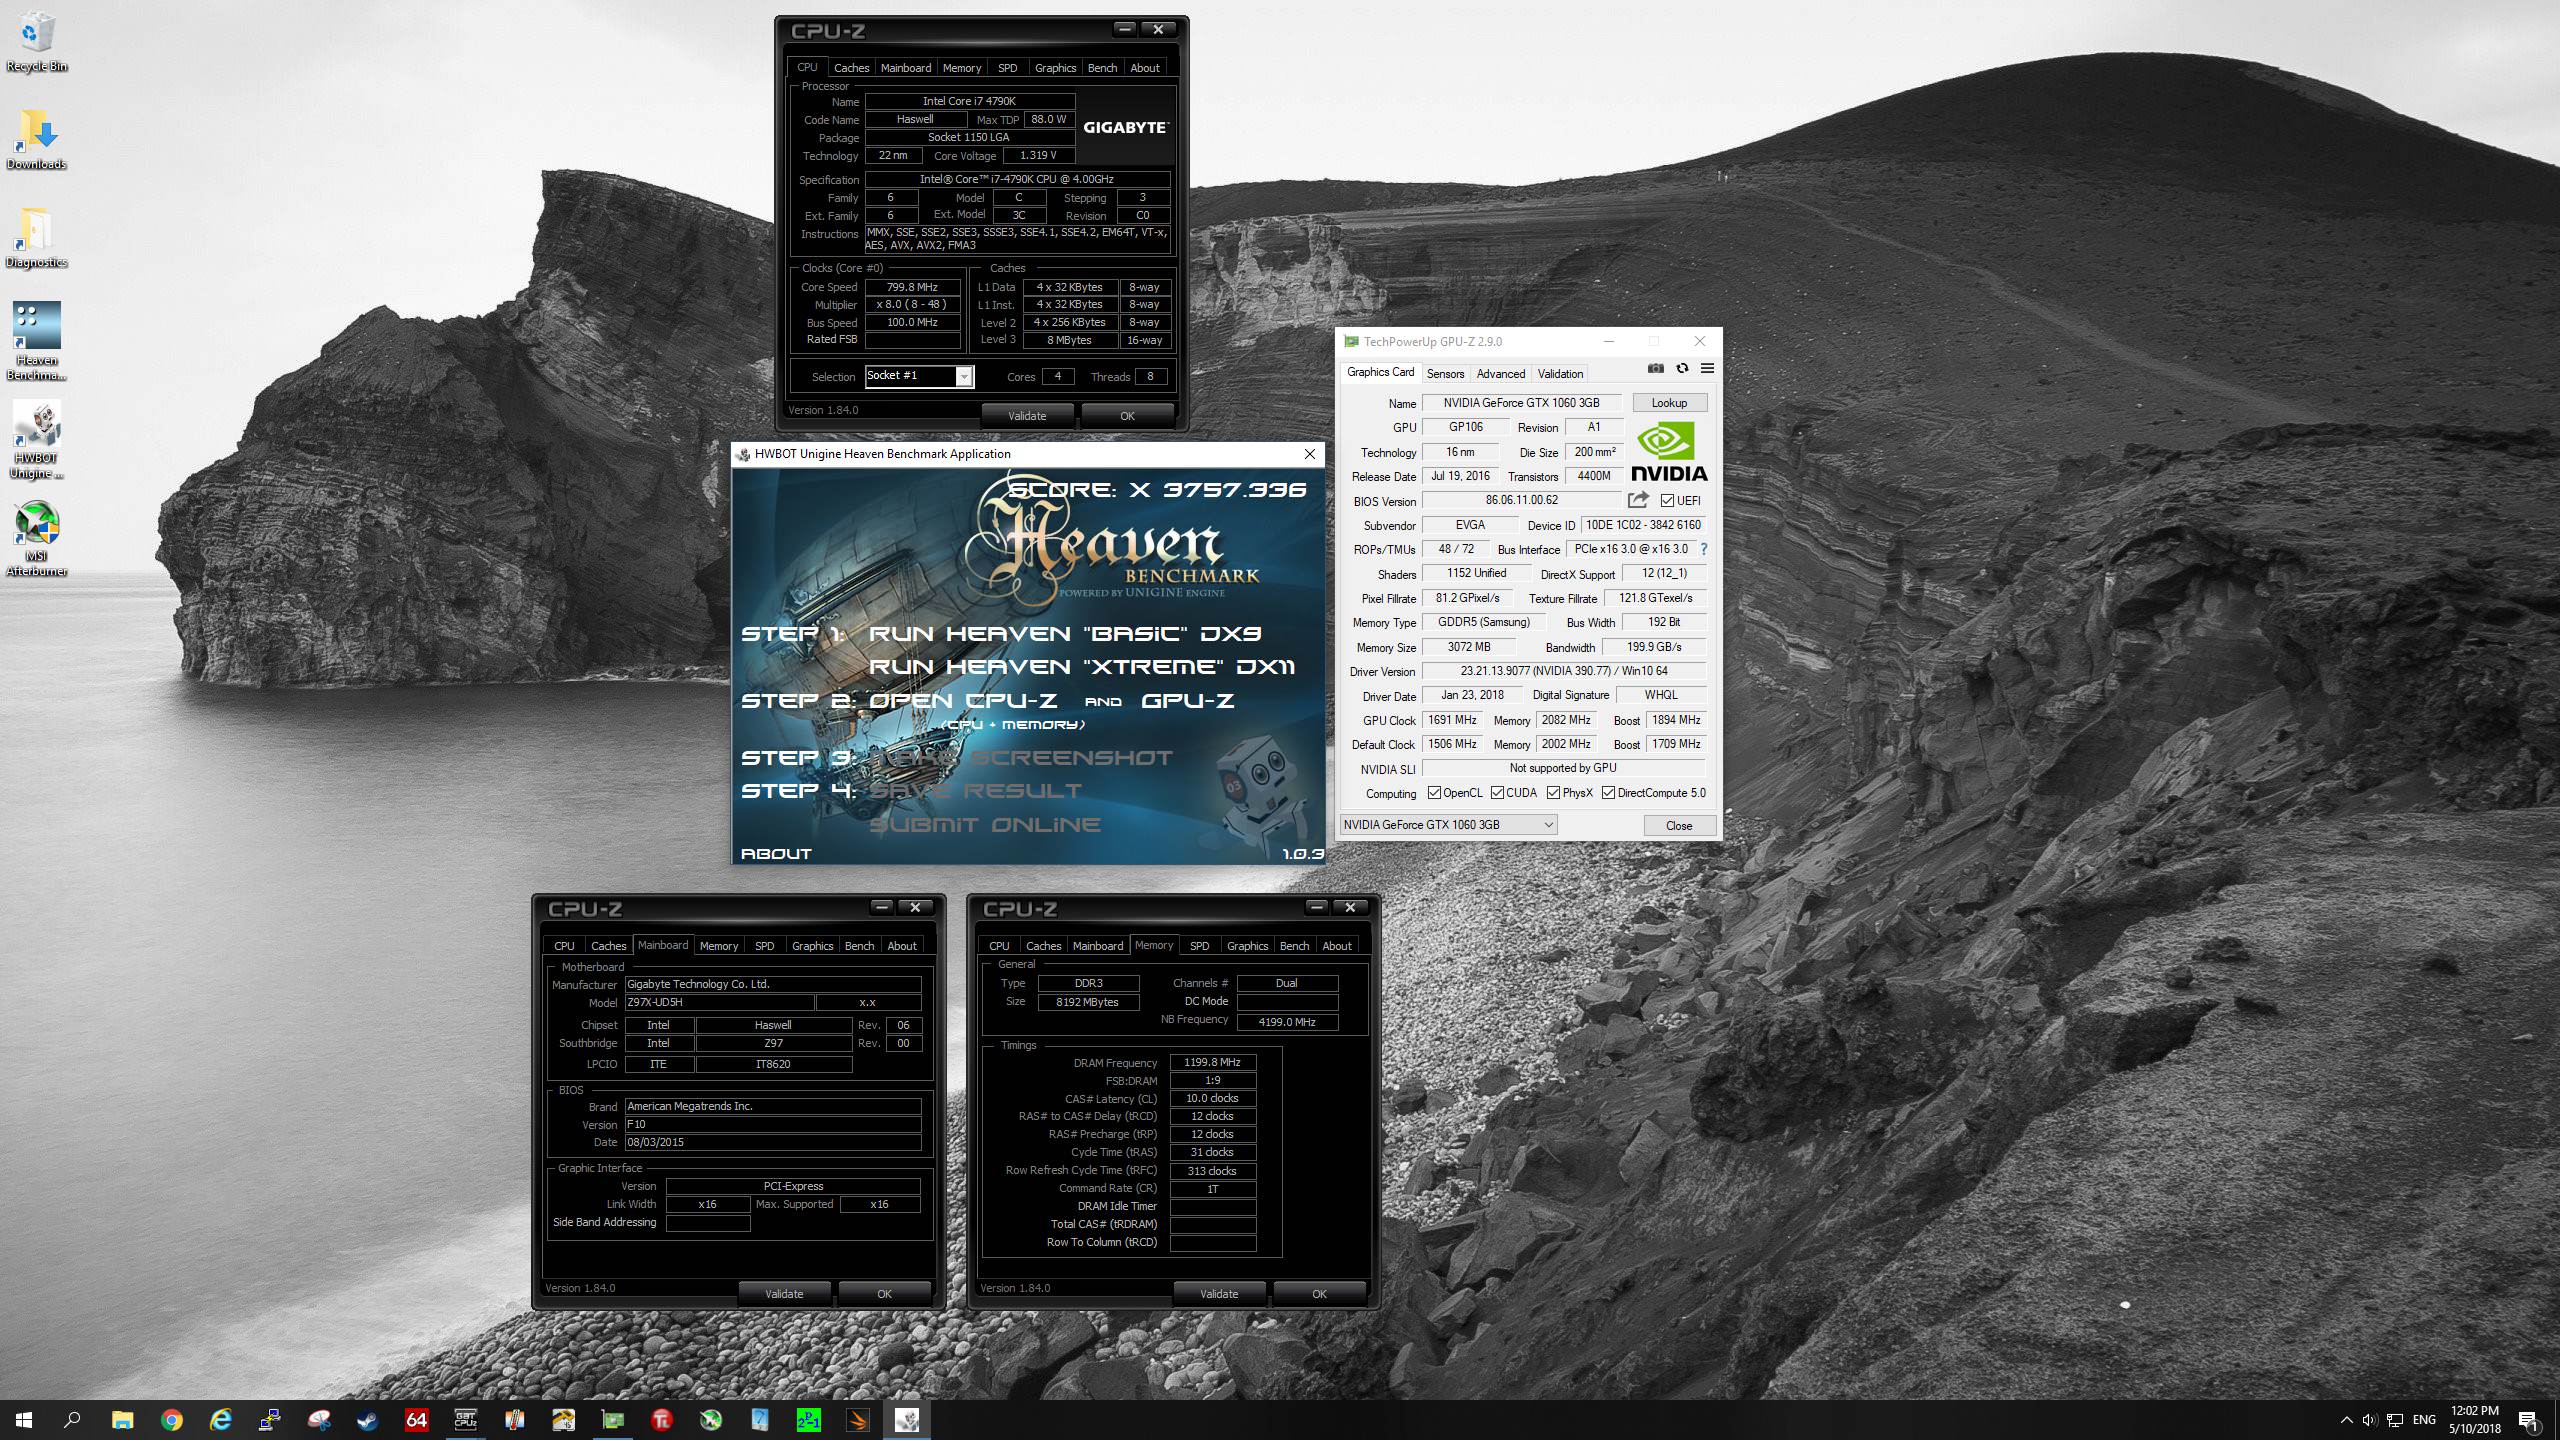Image resolution: width=2560 pixels, height=1440 pixels.
Task: Toggle the CUDA checkbox
Action: 1497,793
